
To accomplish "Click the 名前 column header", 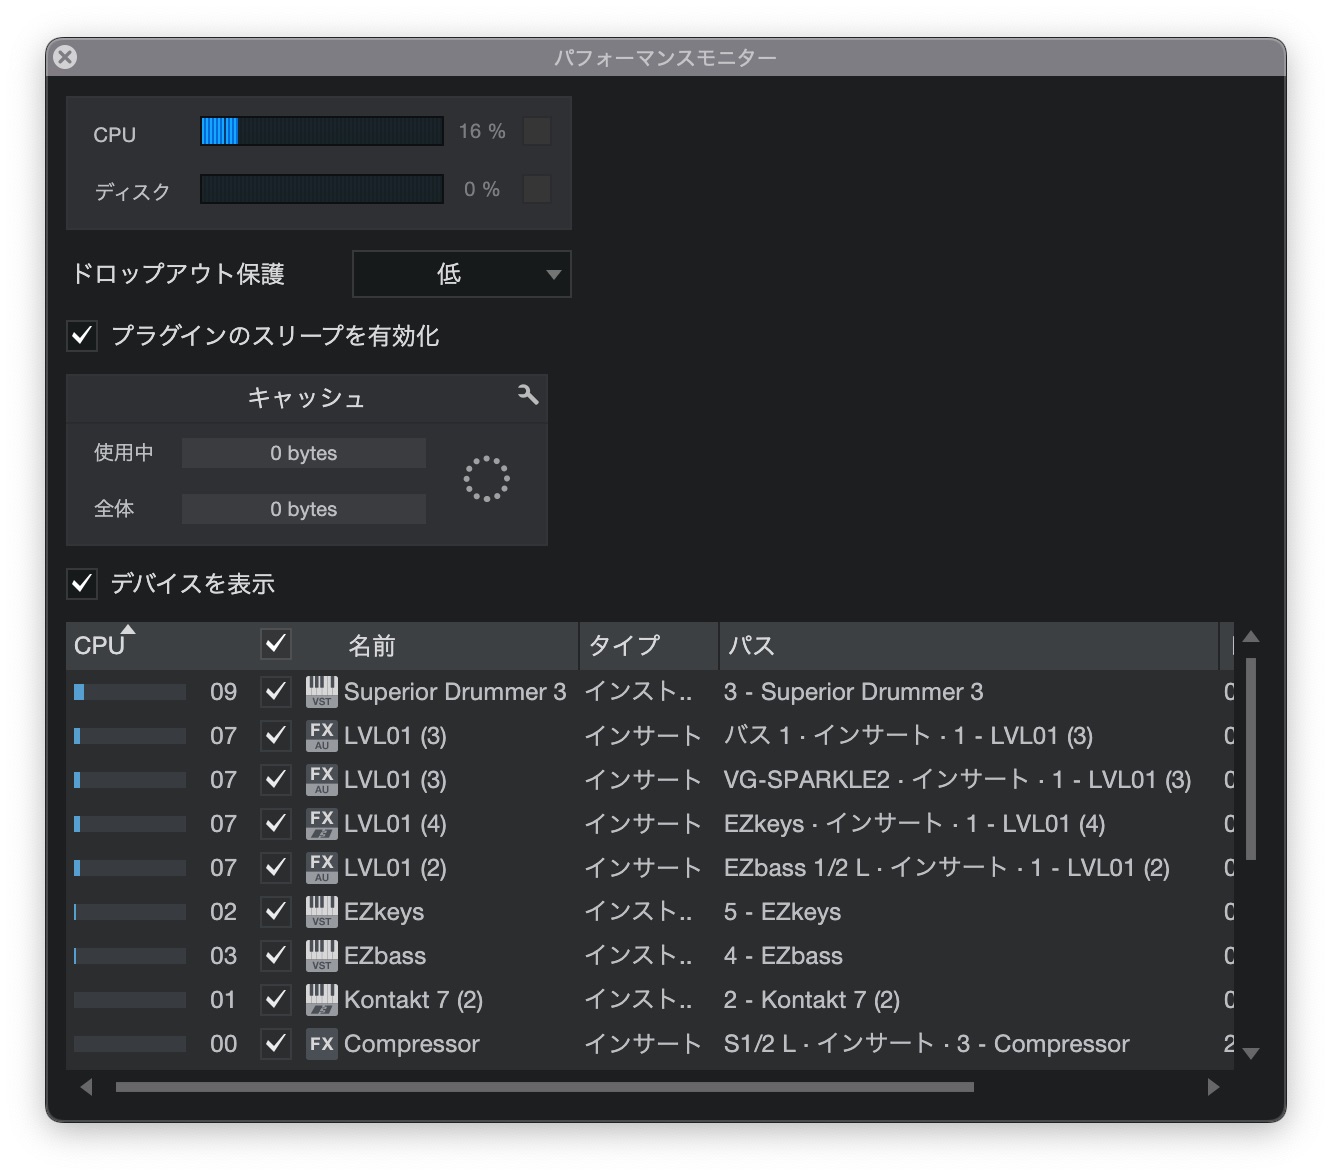I will pos(370,646).
